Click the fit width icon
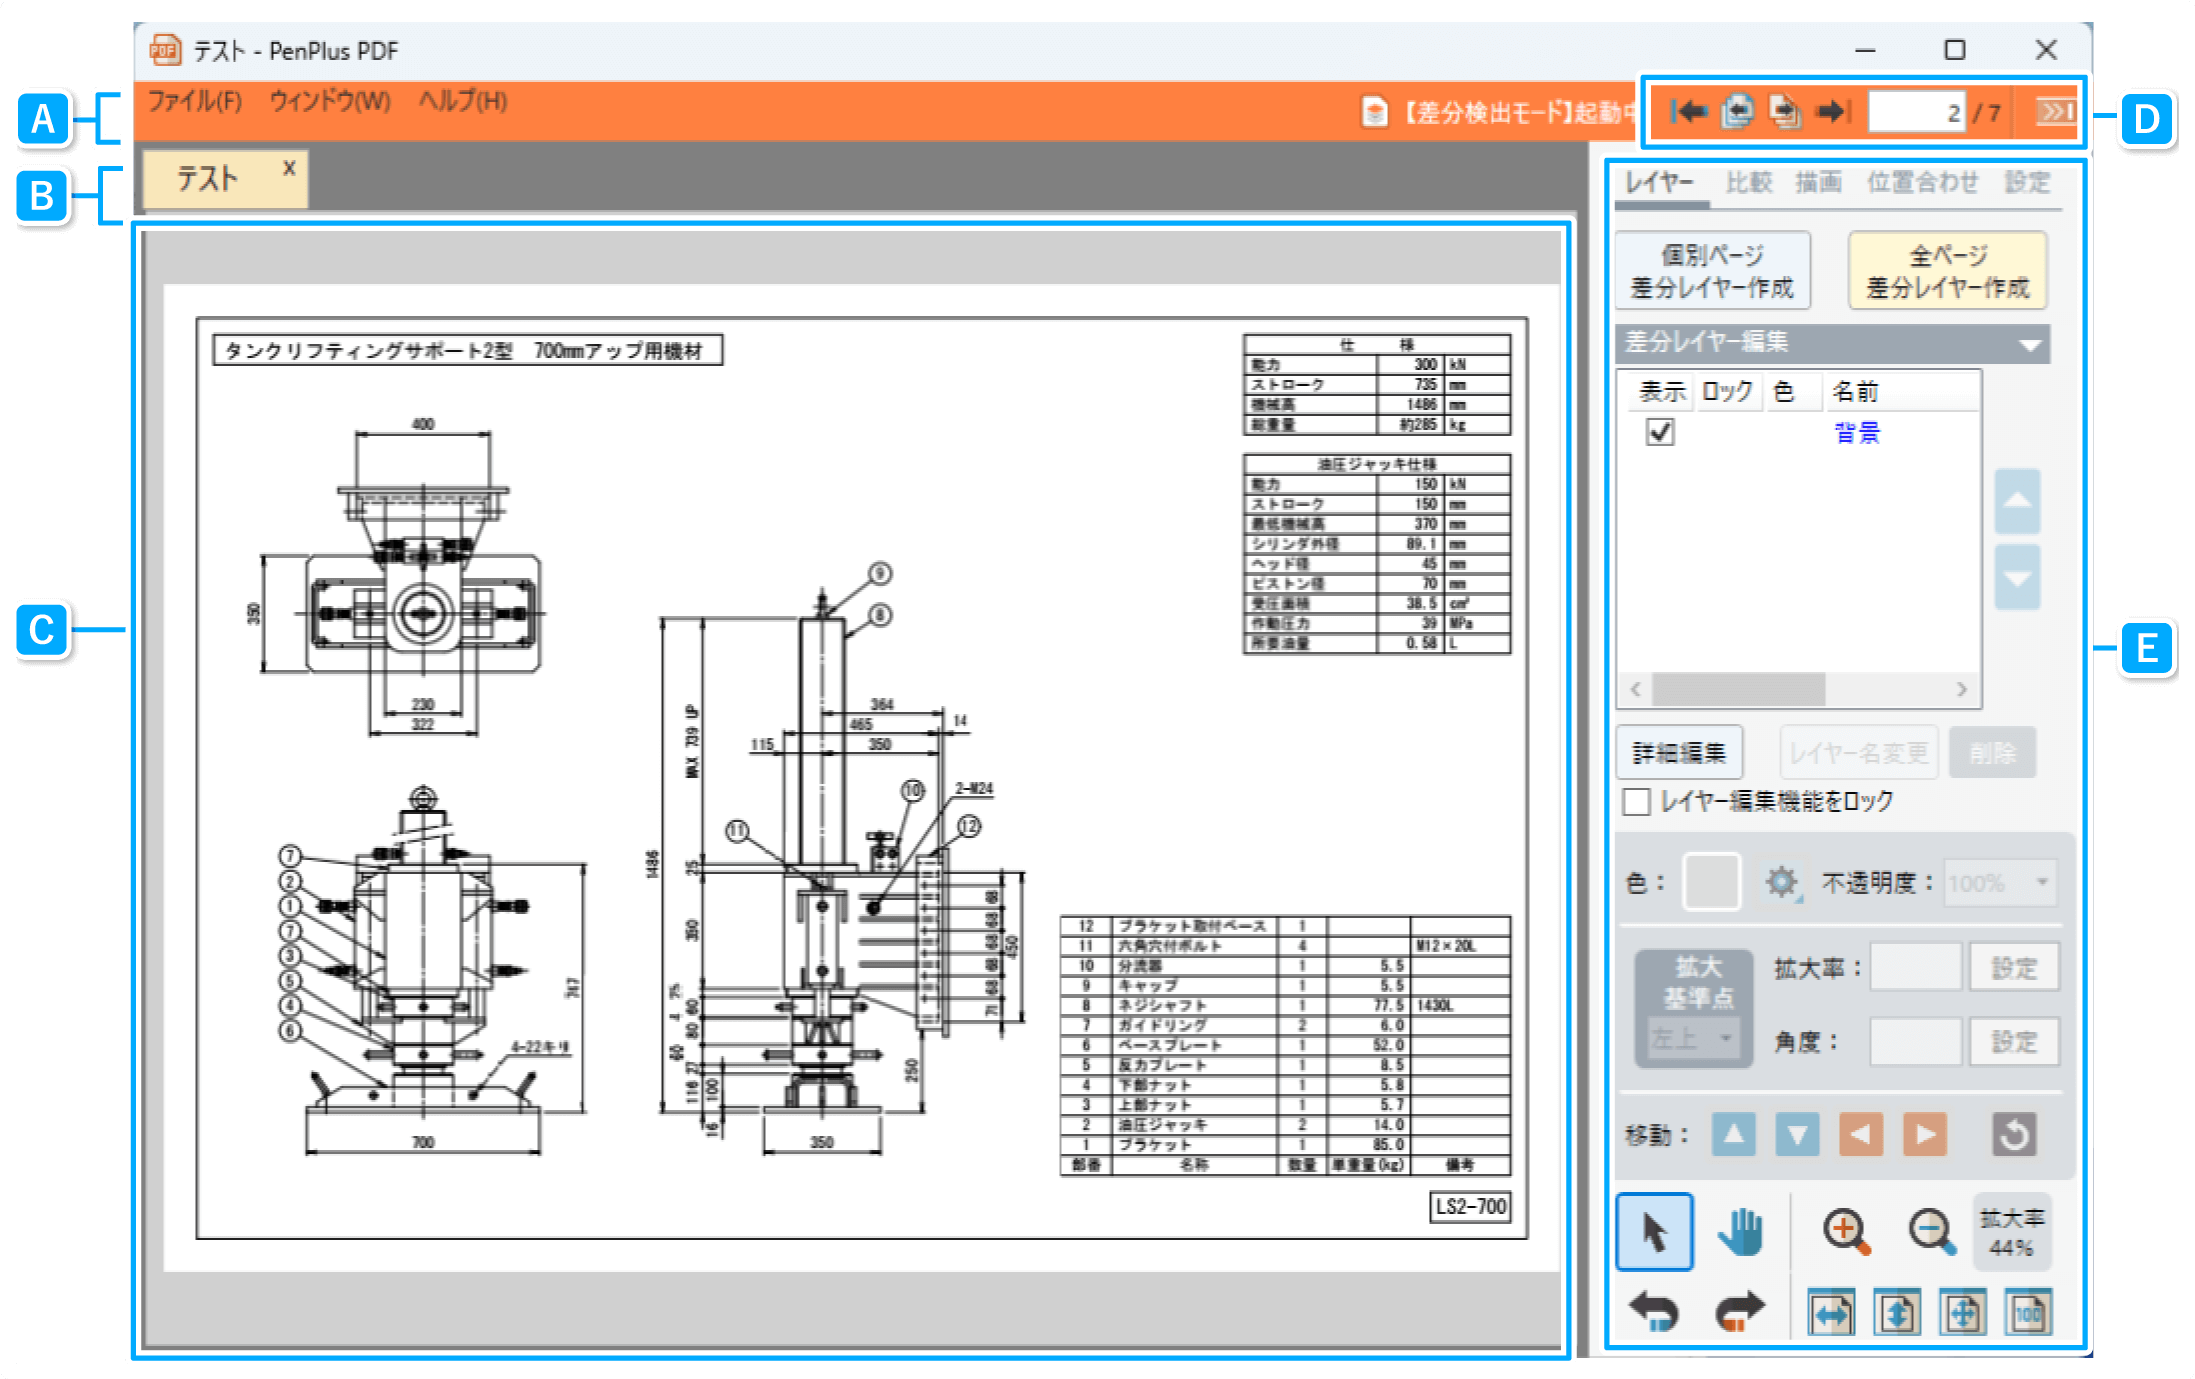 click(x=1832, y=1313)
